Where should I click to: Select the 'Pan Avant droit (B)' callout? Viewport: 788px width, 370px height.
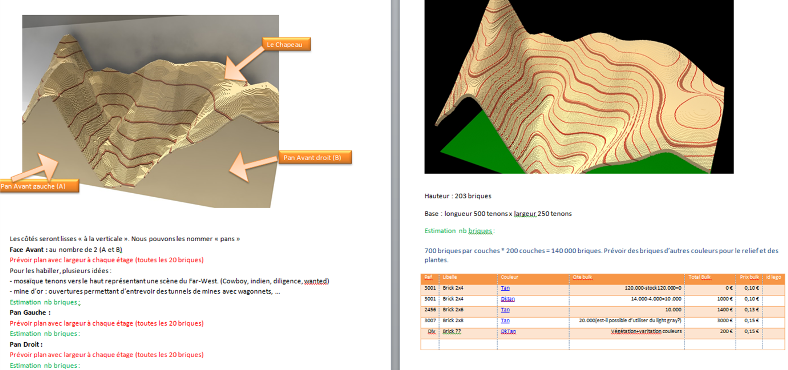point(315,157)
